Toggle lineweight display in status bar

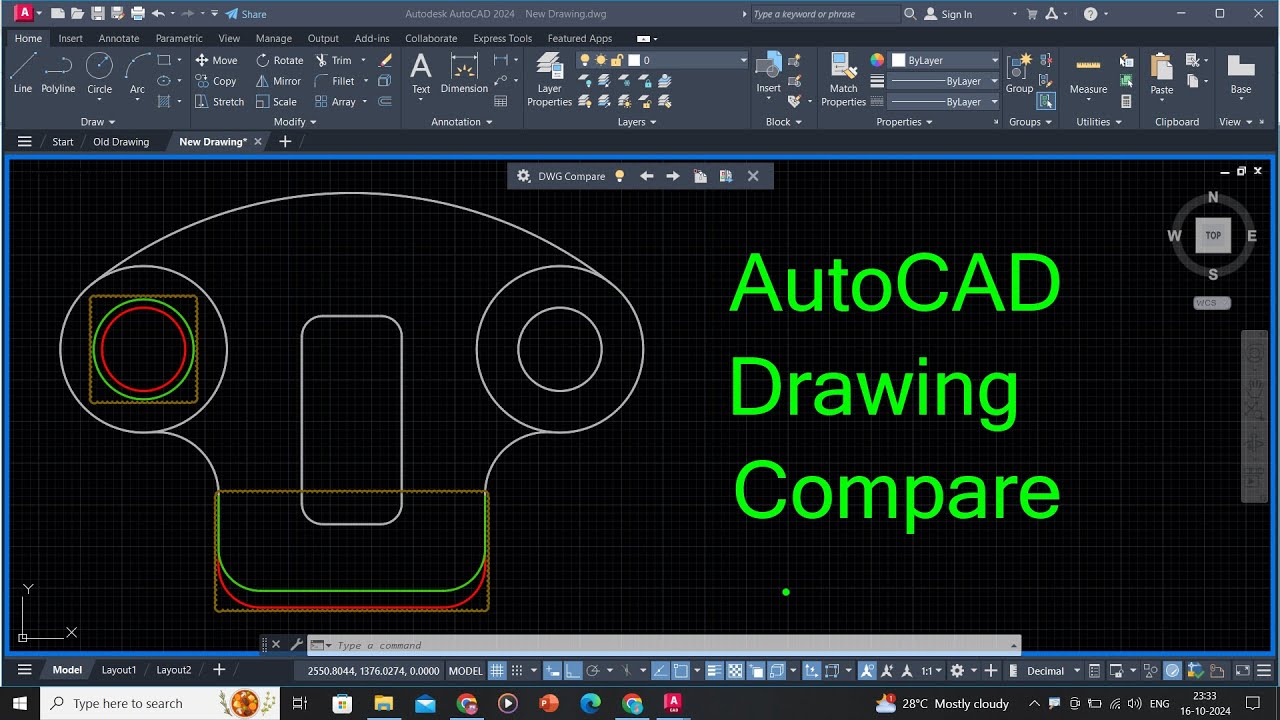coord(714,670)
